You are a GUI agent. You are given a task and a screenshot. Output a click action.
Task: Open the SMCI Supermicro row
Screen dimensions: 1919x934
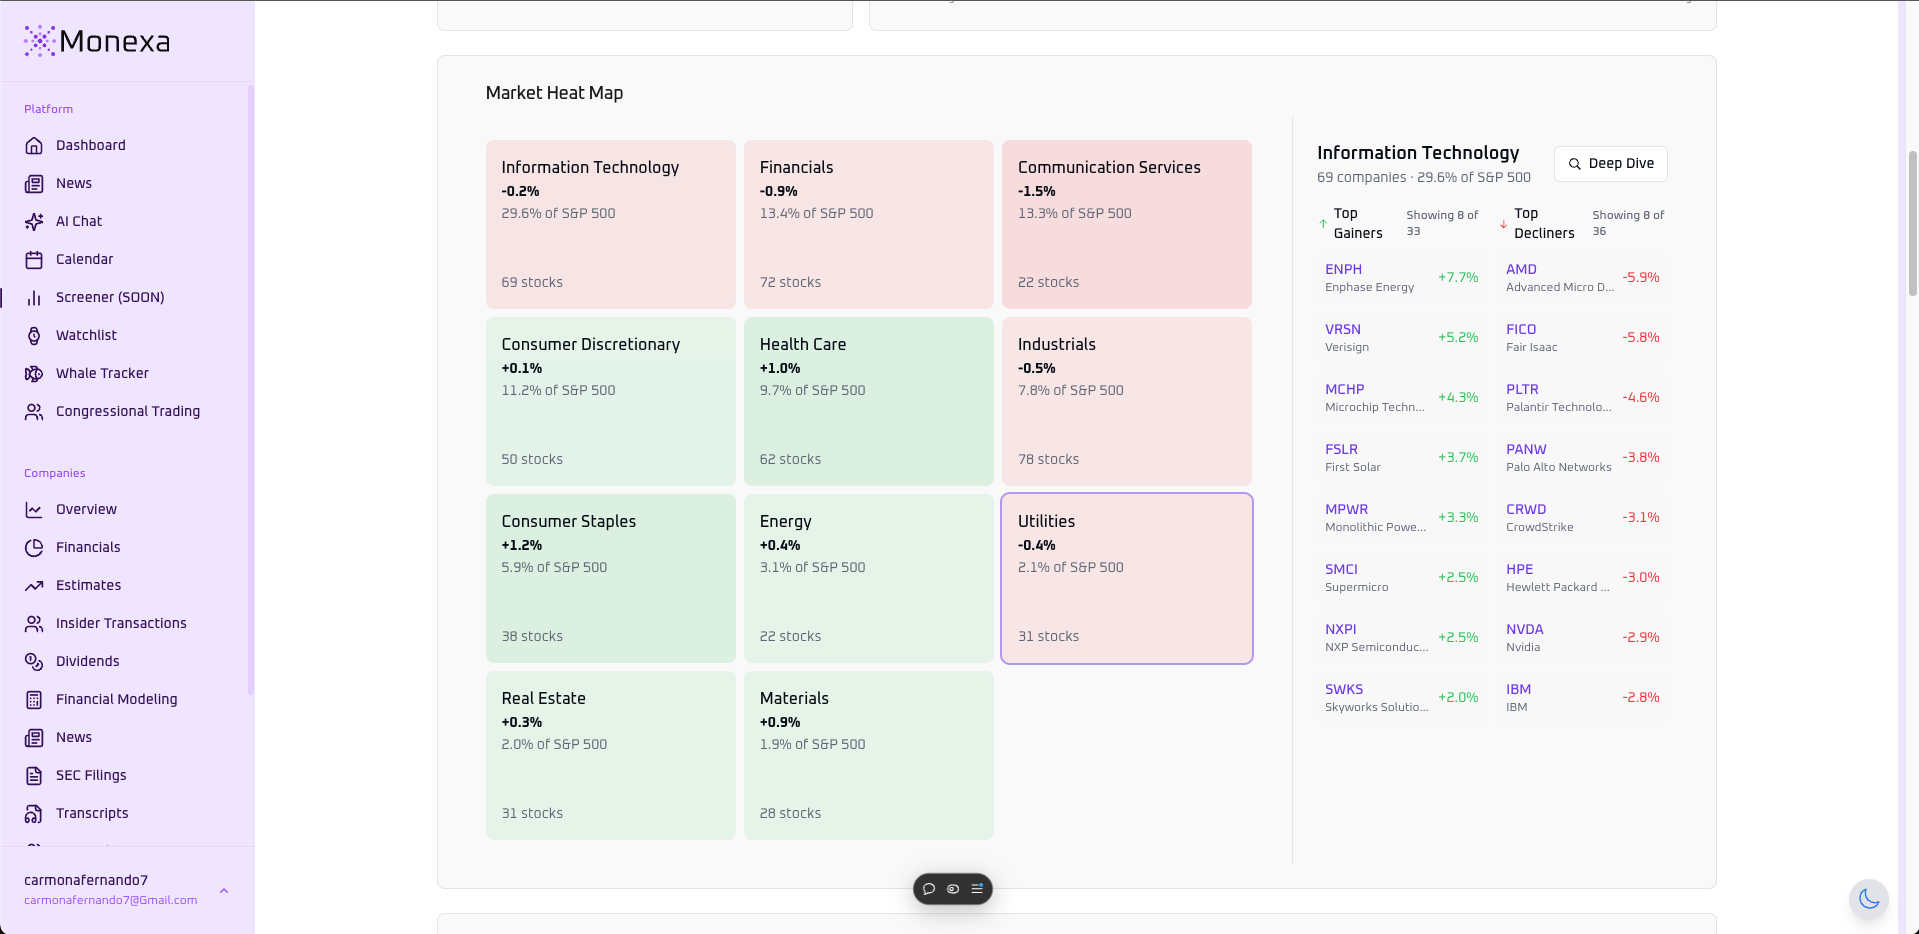[x=1401, y=578]
